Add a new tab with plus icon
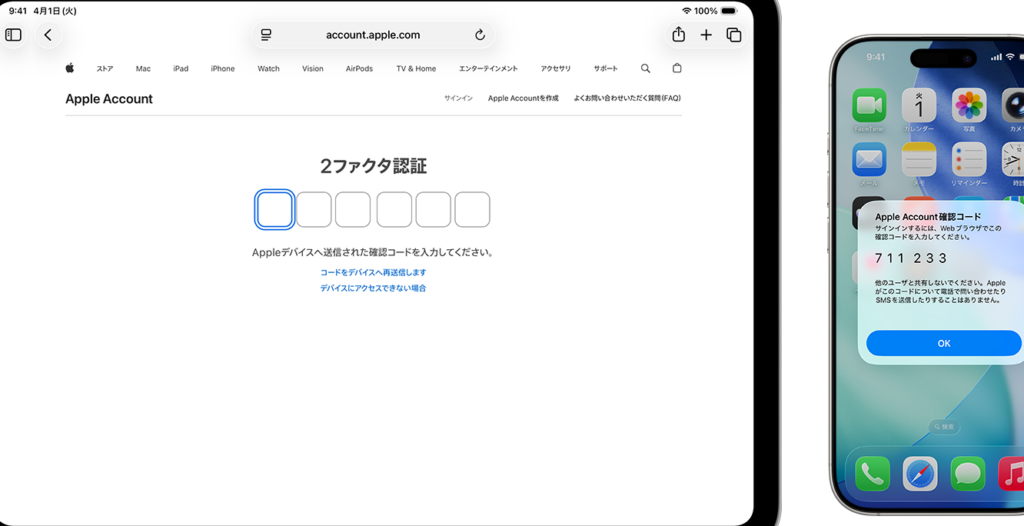This screenshot has width=1024, height=526. coord(706,35)
